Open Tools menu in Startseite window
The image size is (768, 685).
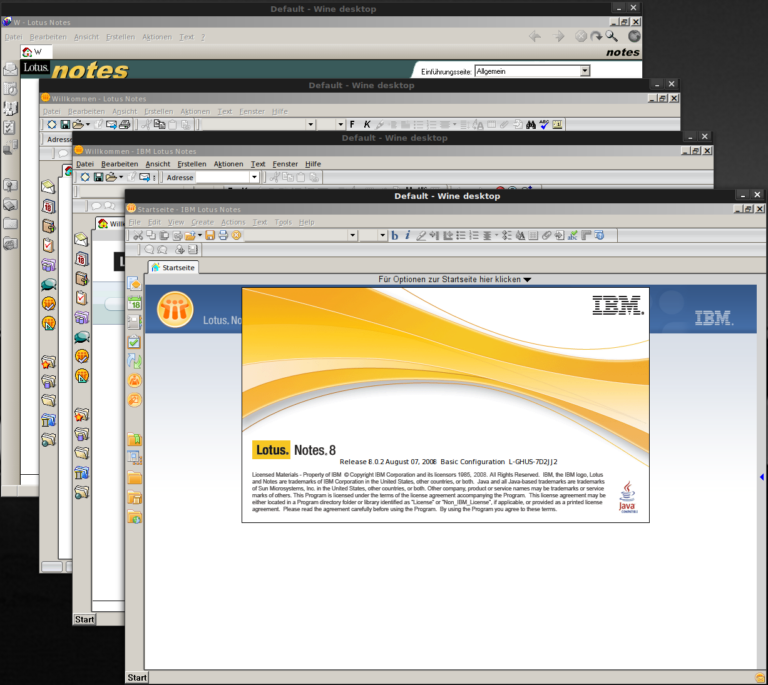(283, 222)
